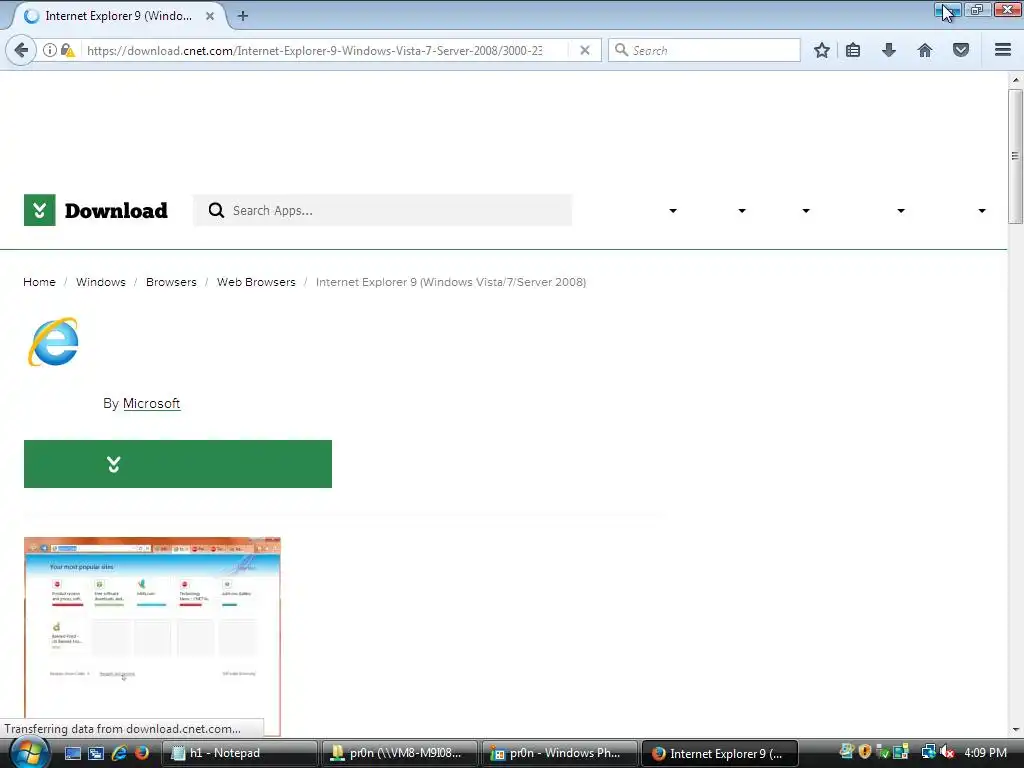Show bookmarks list icon in toolbar
This screenshot has height=768, width=1024.
(x=853, y=50)
